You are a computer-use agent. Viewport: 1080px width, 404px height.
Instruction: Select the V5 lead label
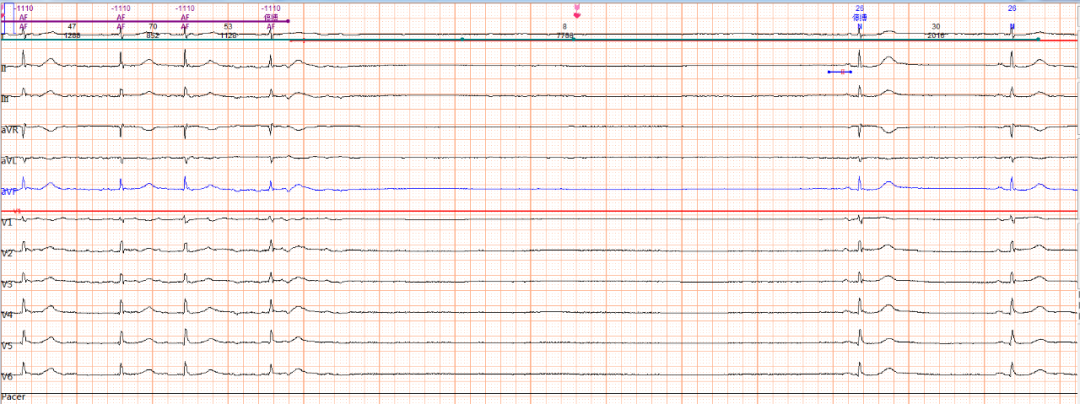point(7,346)
